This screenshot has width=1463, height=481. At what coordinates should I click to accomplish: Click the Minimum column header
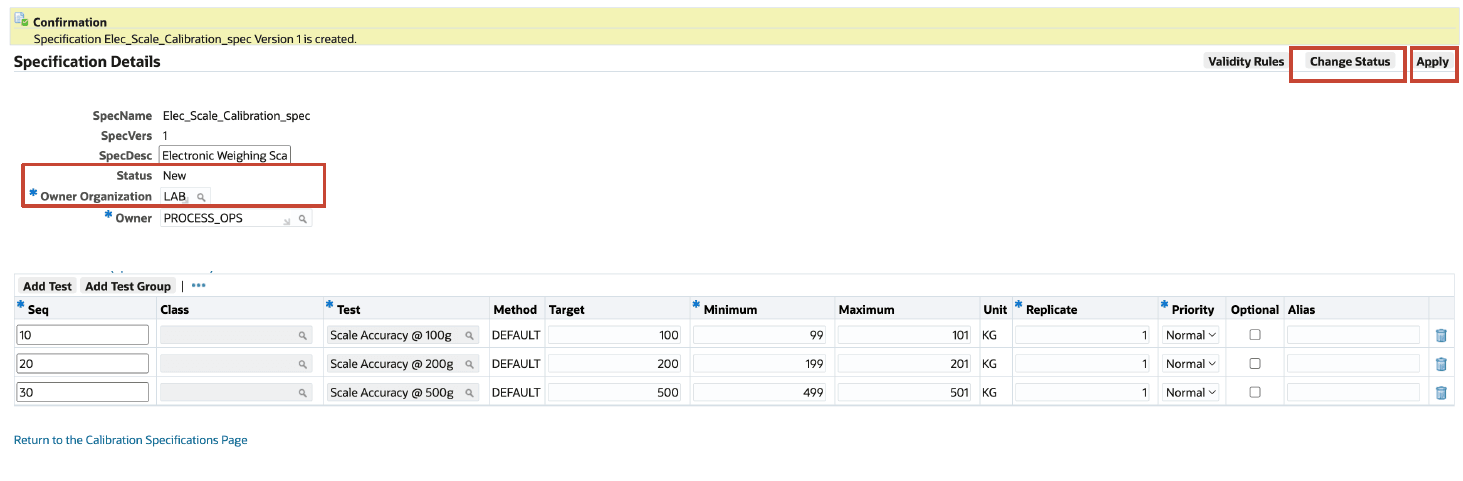(730, 310)
